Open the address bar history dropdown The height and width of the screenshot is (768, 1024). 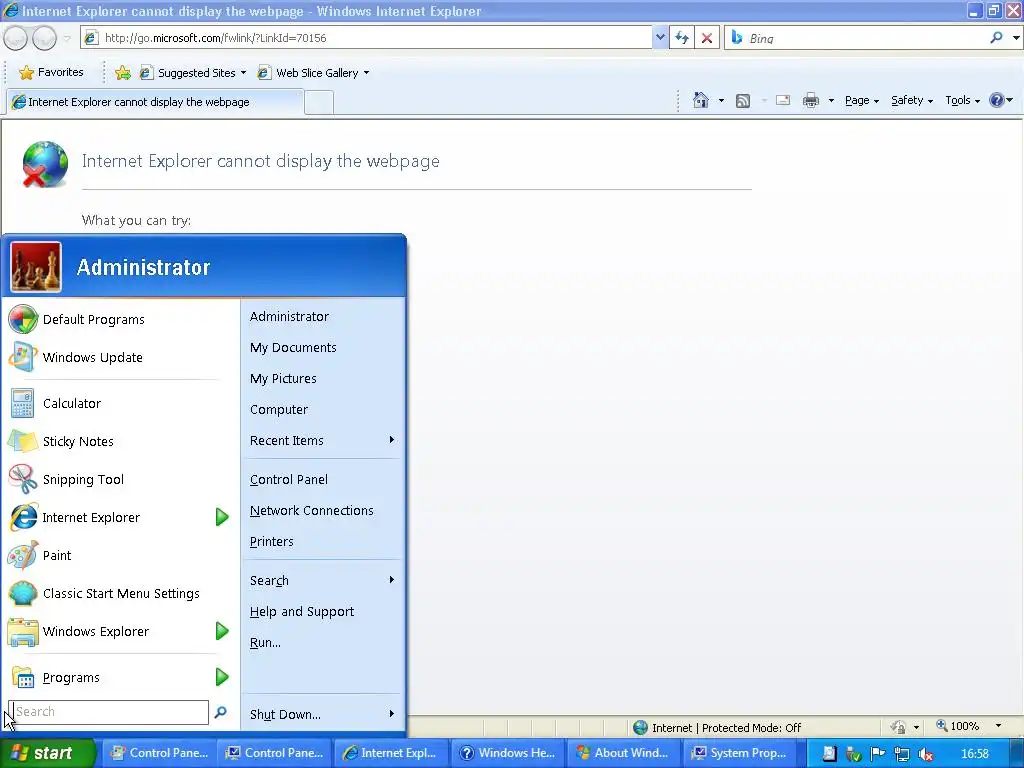coord(660,38)
